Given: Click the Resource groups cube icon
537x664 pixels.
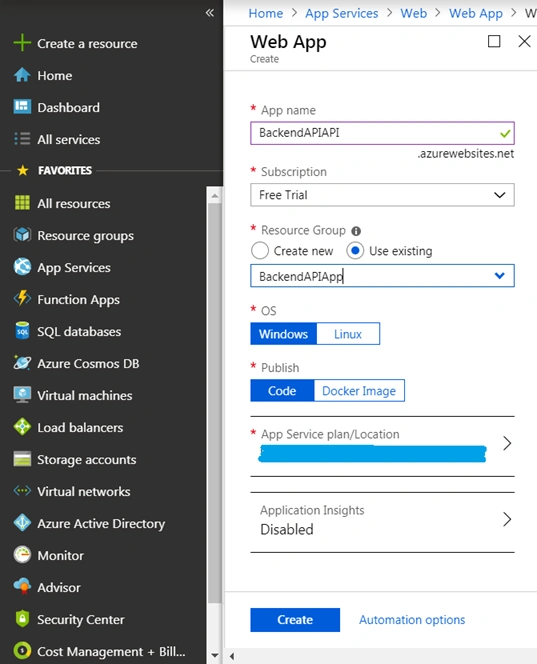Looking at the screenshot, I should click(x=22, y=235).
